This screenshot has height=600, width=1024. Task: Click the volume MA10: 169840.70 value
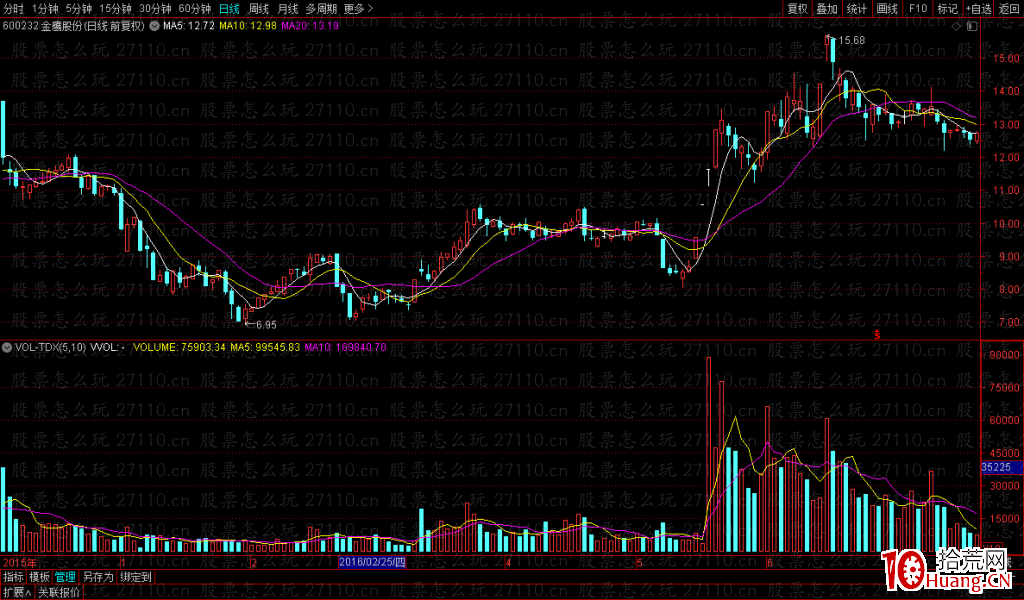[x=345, y=347]
